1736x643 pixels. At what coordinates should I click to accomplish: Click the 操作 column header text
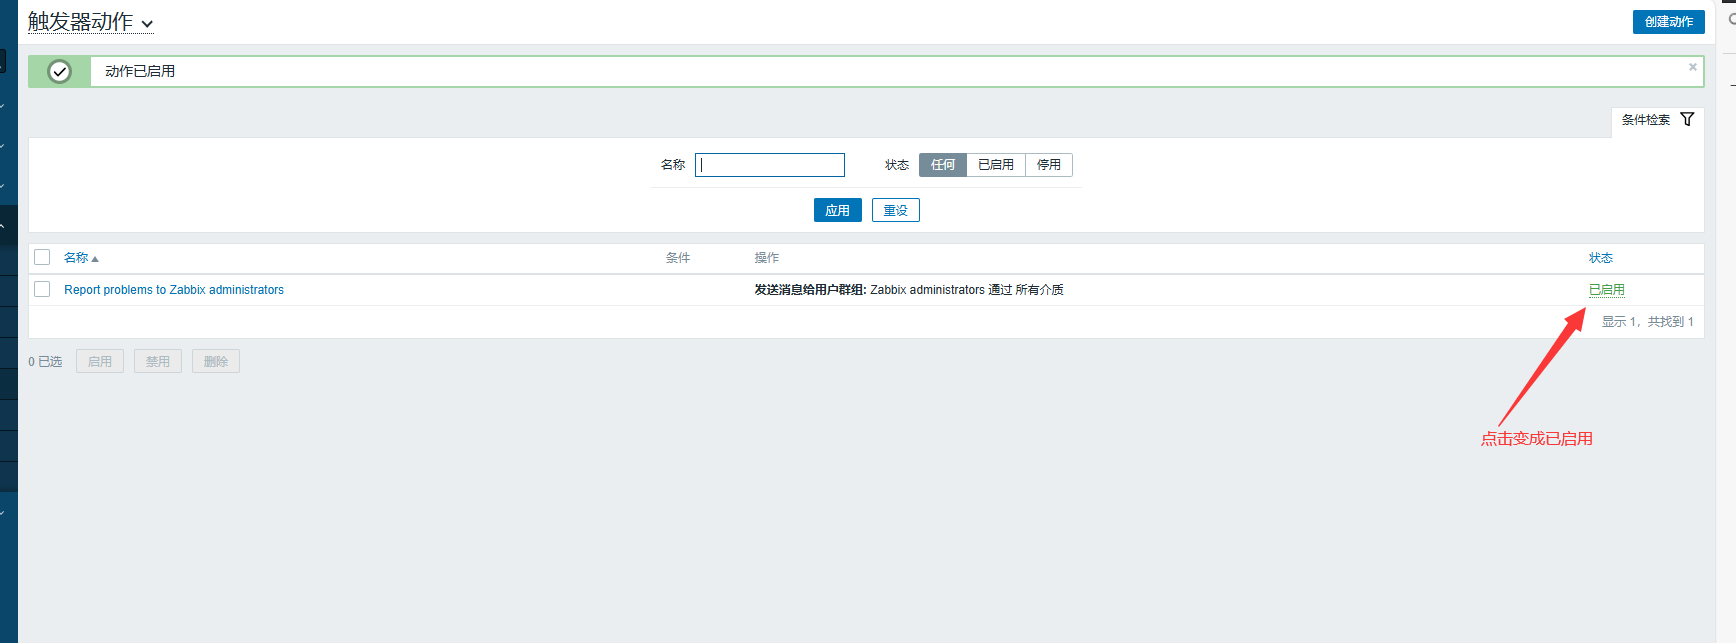(x=767, y=258)
